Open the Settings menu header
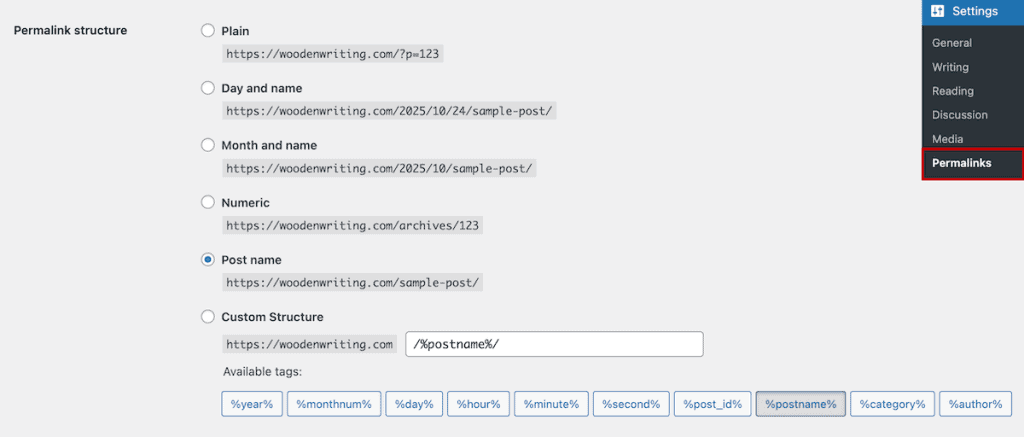The height and width of the screenshot is (437, 1024). (973, 12)
